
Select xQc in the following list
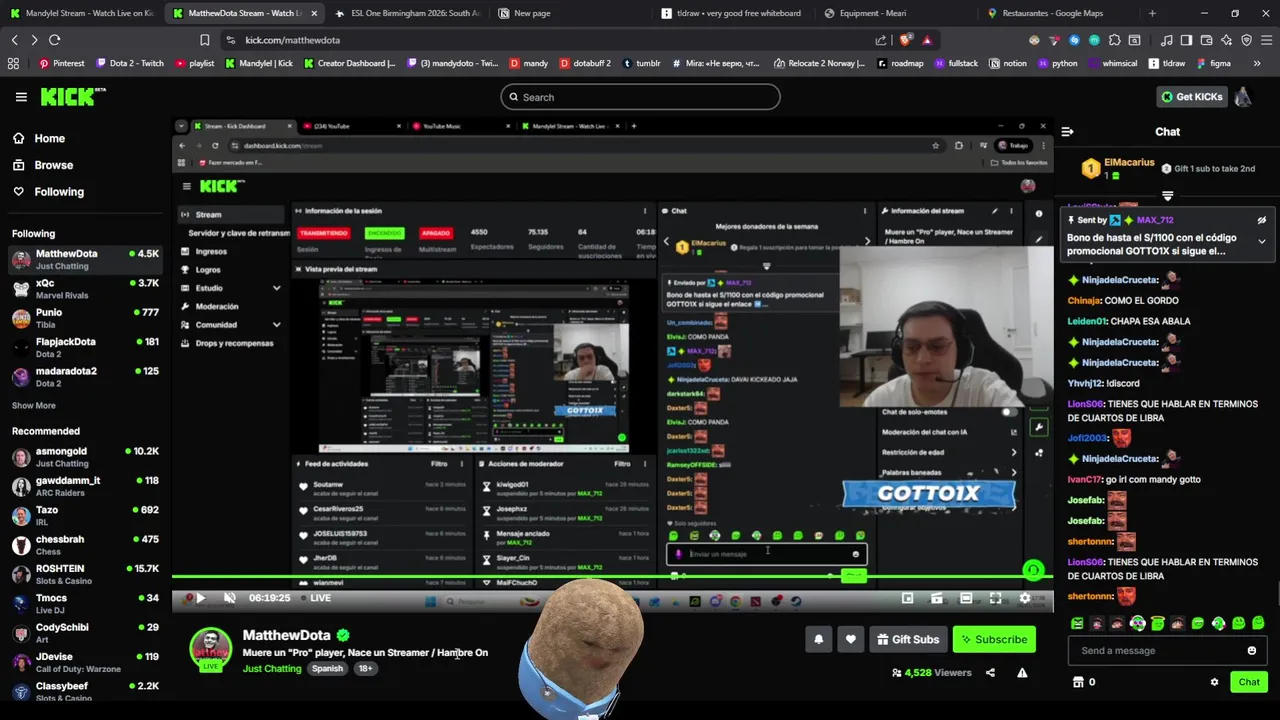[85, 290]
